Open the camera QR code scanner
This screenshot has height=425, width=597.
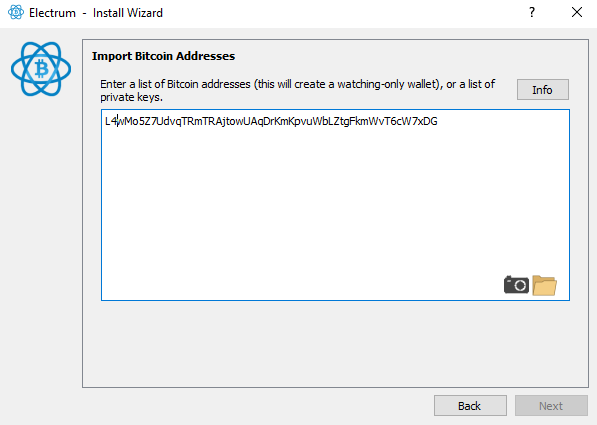click(516, 285)
